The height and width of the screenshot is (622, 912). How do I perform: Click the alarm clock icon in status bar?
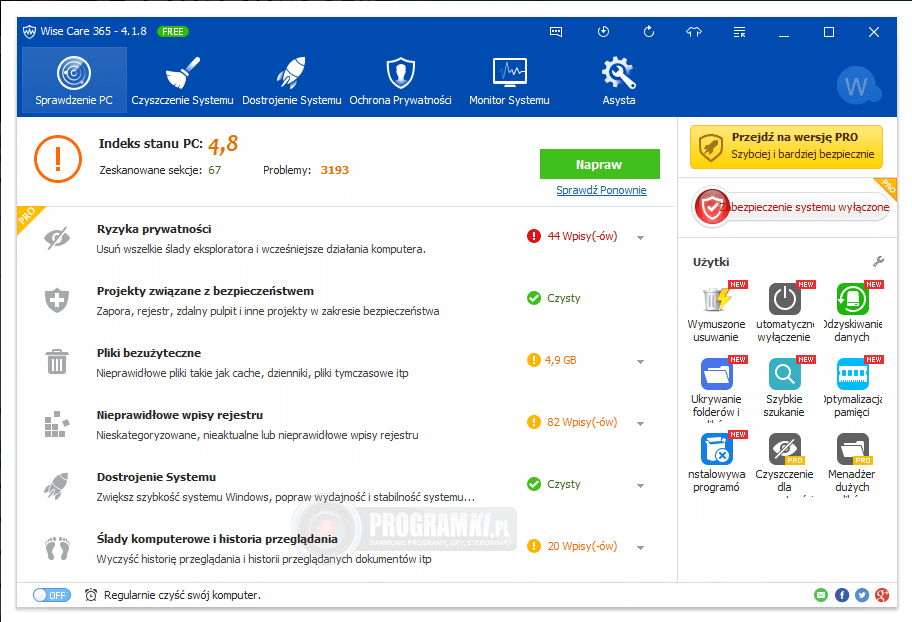pos(91,595)
